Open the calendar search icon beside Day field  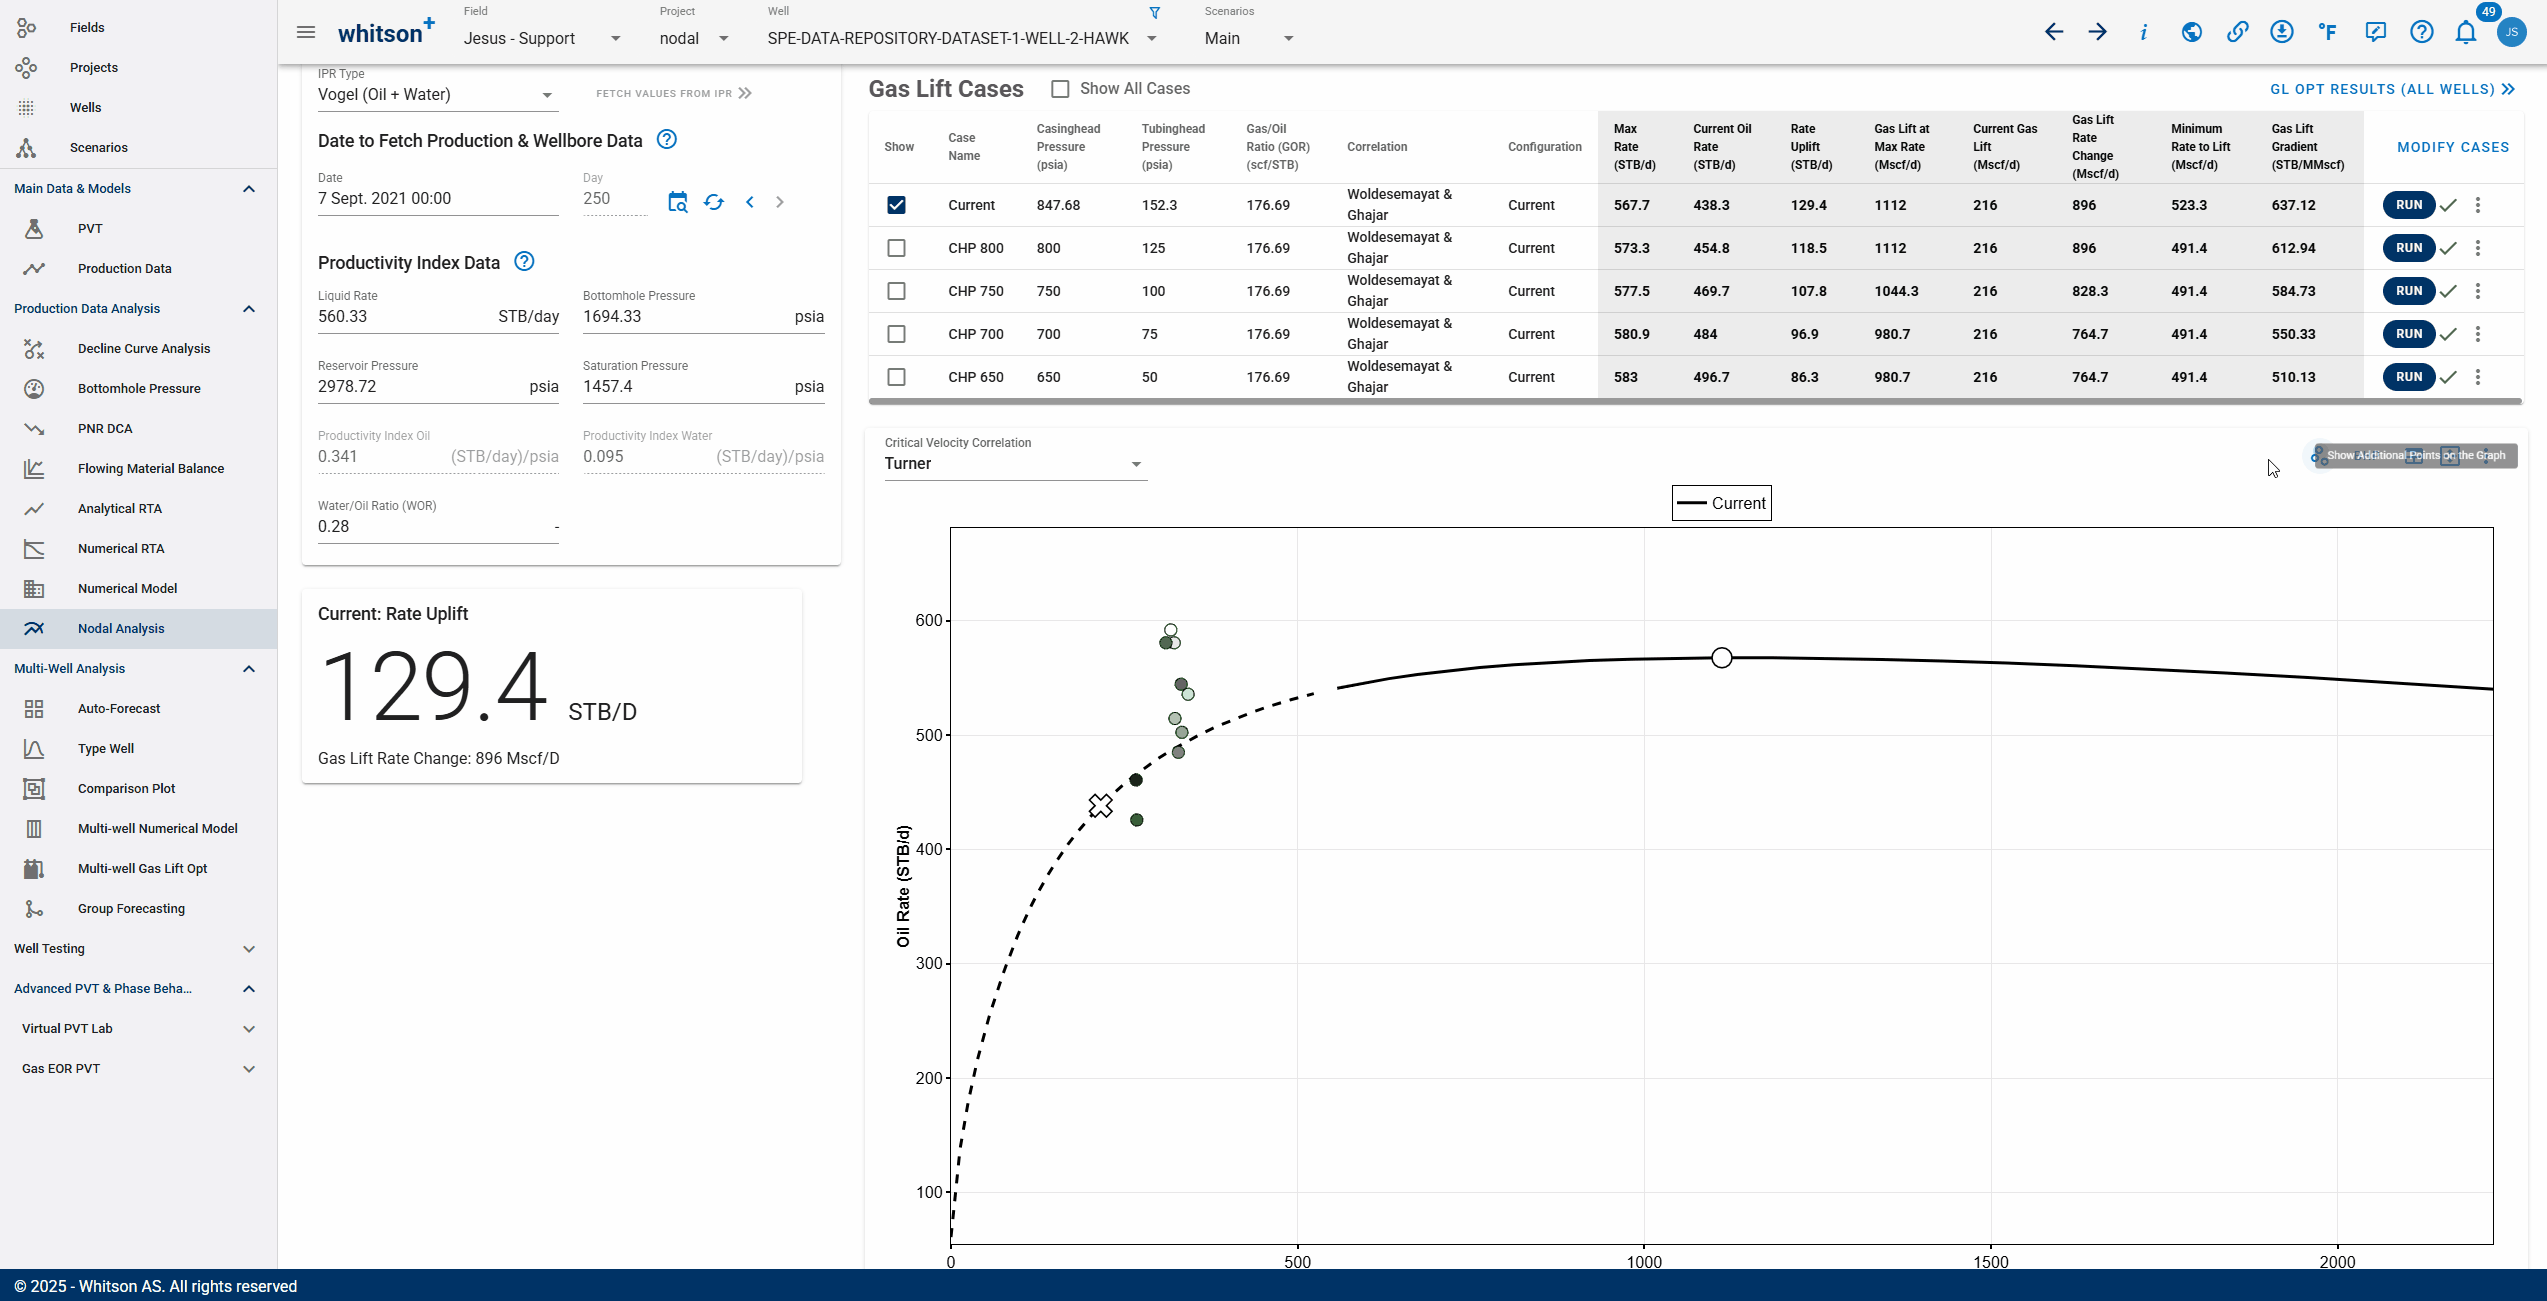point(677,202)
